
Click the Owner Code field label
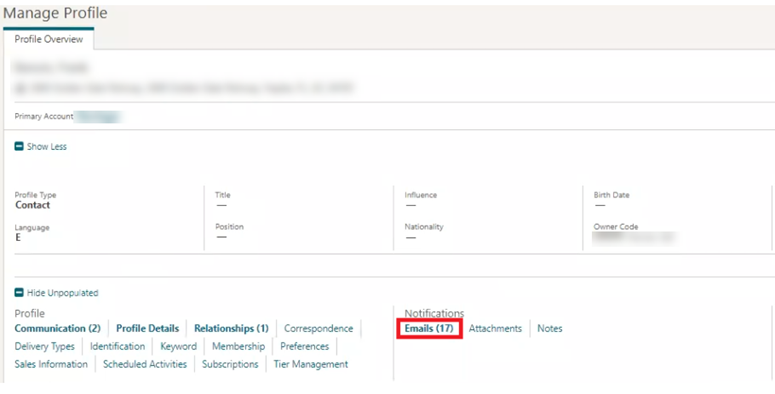tap(616, 227)
